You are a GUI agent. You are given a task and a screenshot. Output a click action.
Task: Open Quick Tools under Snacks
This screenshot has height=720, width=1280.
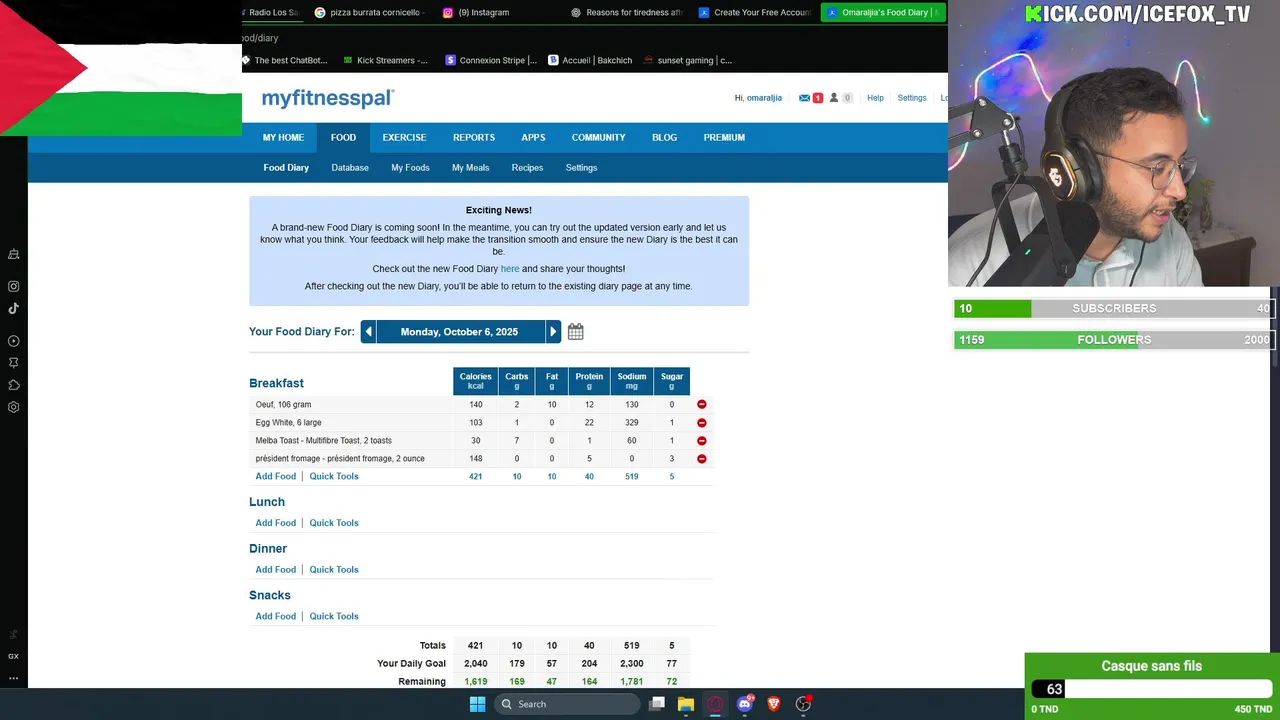(334, 617)
